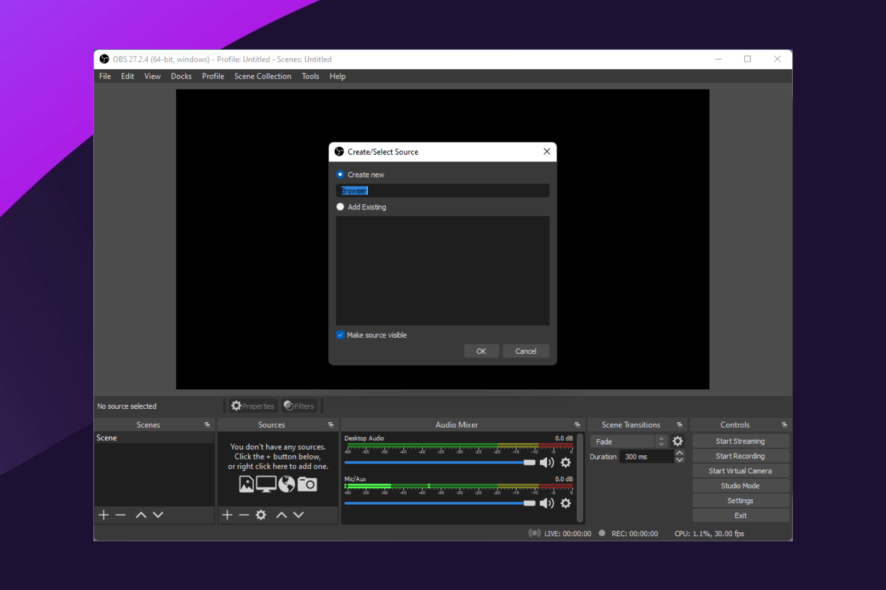Click the display capture monitor icon
The height and width of the screenshot is (590, 886).
[x=266, y=484]
